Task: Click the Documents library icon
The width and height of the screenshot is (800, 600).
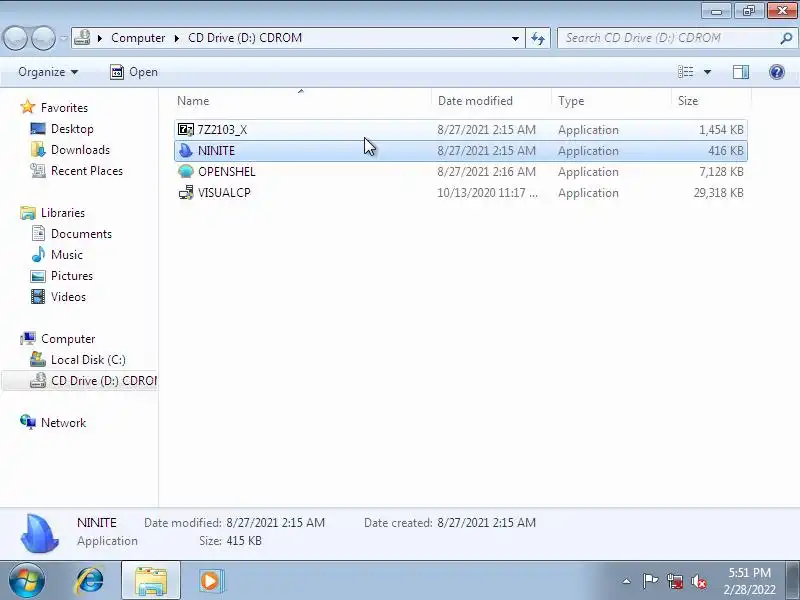Action: point(38,233)
